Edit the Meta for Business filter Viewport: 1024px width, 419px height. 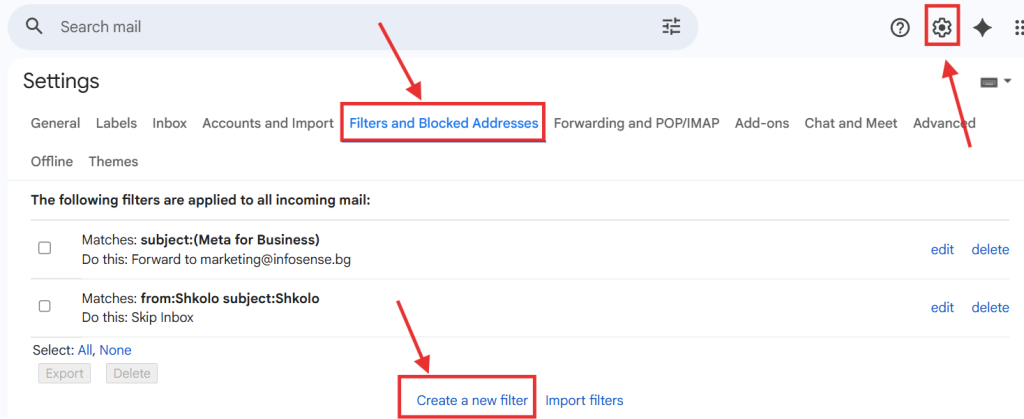click(942, 249)
